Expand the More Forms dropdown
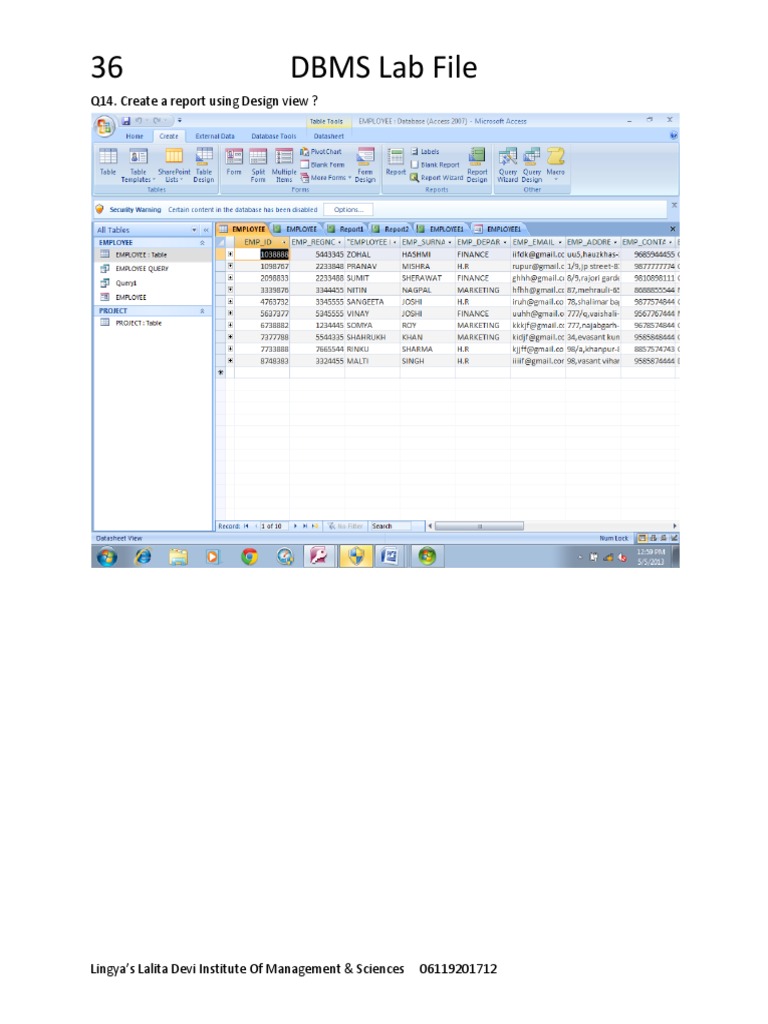The image size is (768, 1024). pyautogui.click(x=325, y=178)
